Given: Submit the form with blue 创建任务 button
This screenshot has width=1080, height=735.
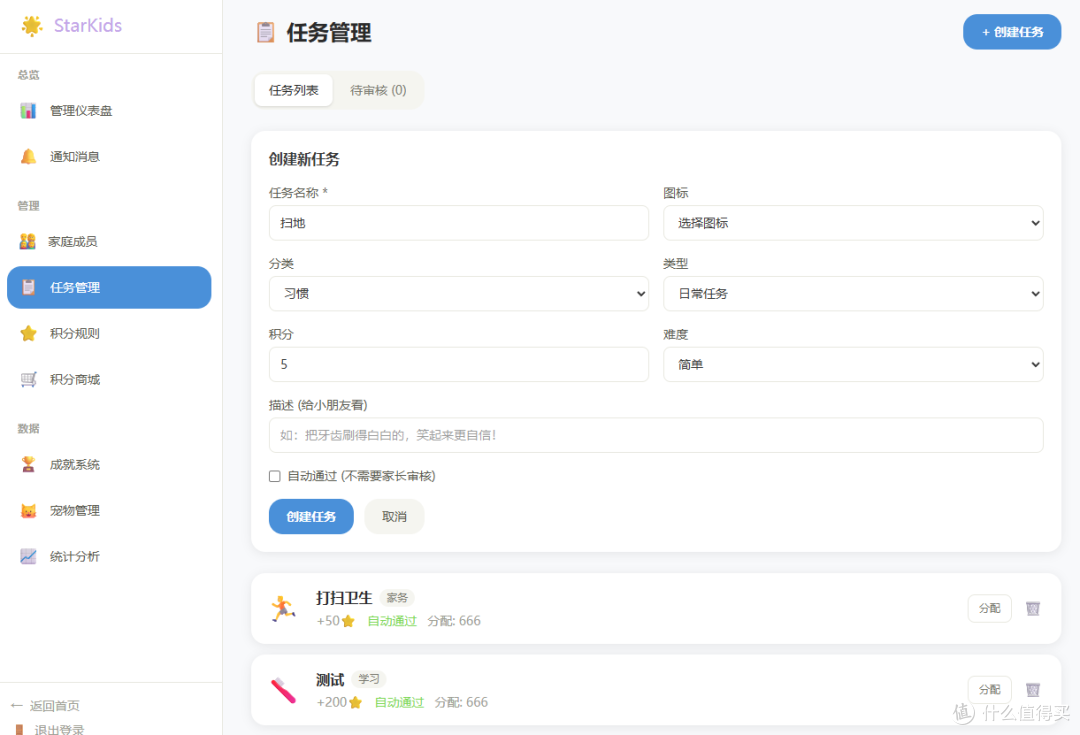Looking at the screenshot, I should [x=311, y=517].
